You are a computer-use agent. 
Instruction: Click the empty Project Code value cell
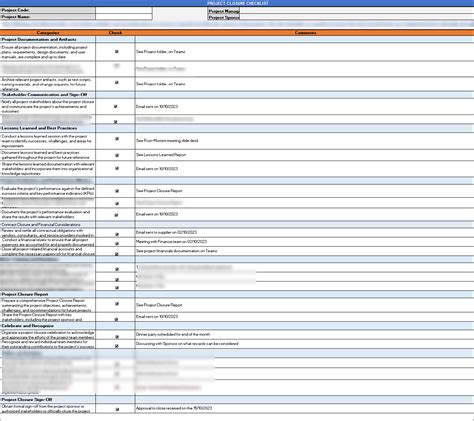point(124,10)
